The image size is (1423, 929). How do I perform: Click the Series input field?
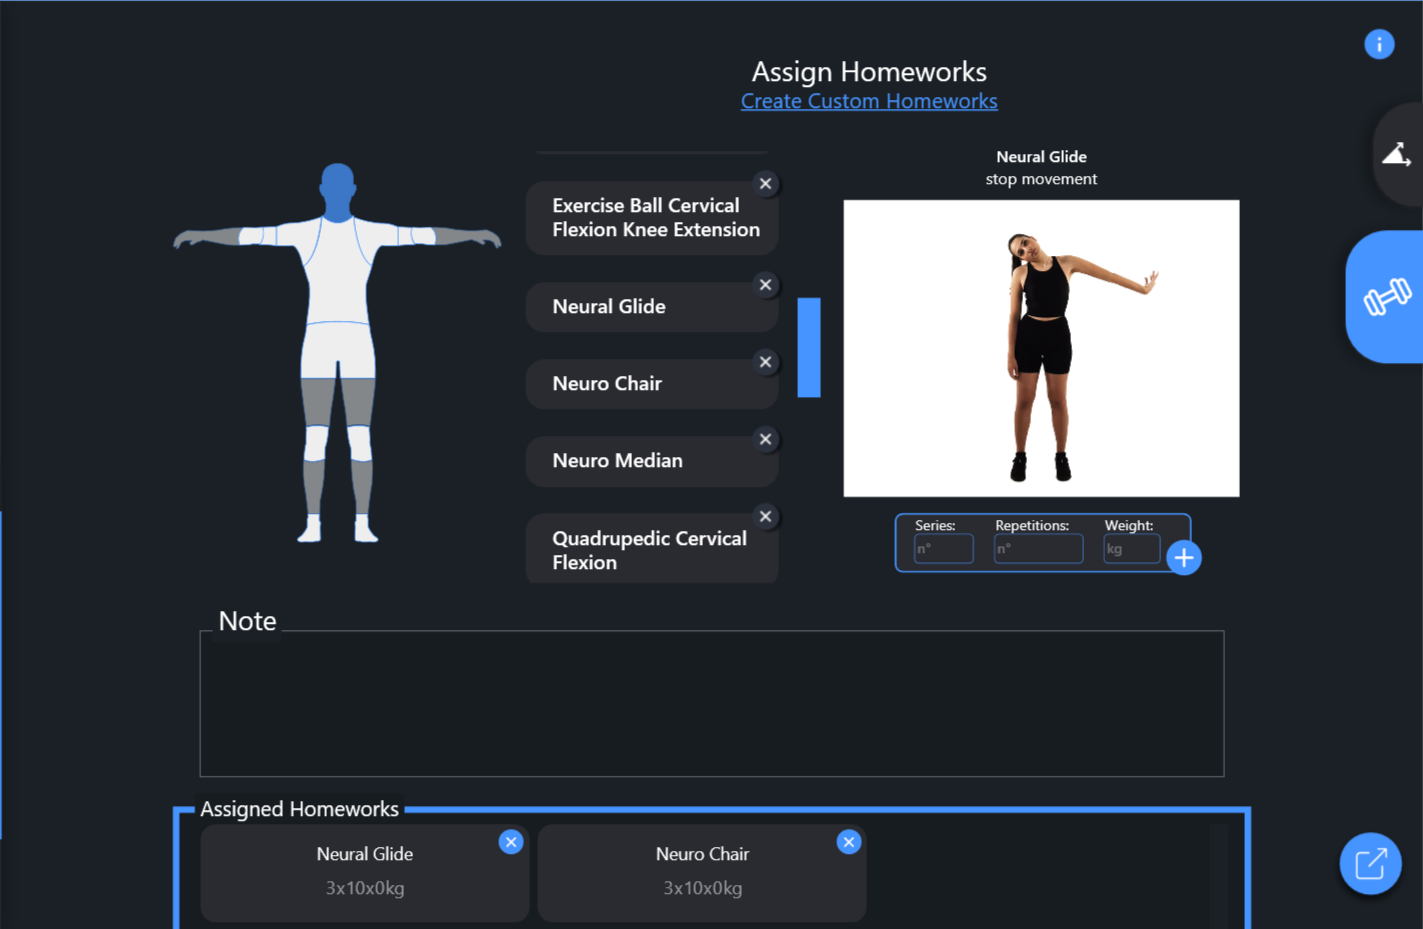click(x=943, y=549)
